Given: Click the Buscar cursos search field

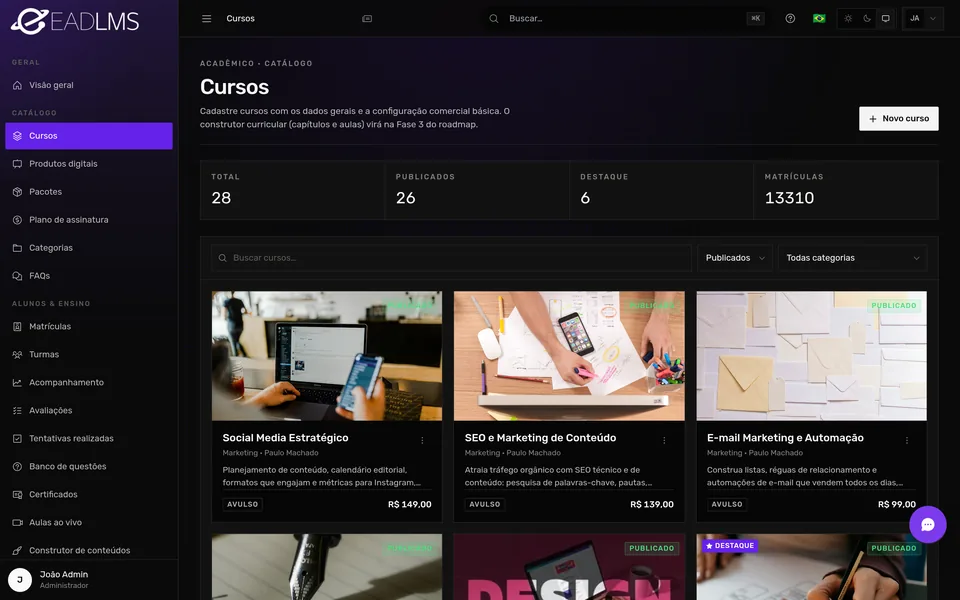Looking at the screenshot, I should [451, 258].
